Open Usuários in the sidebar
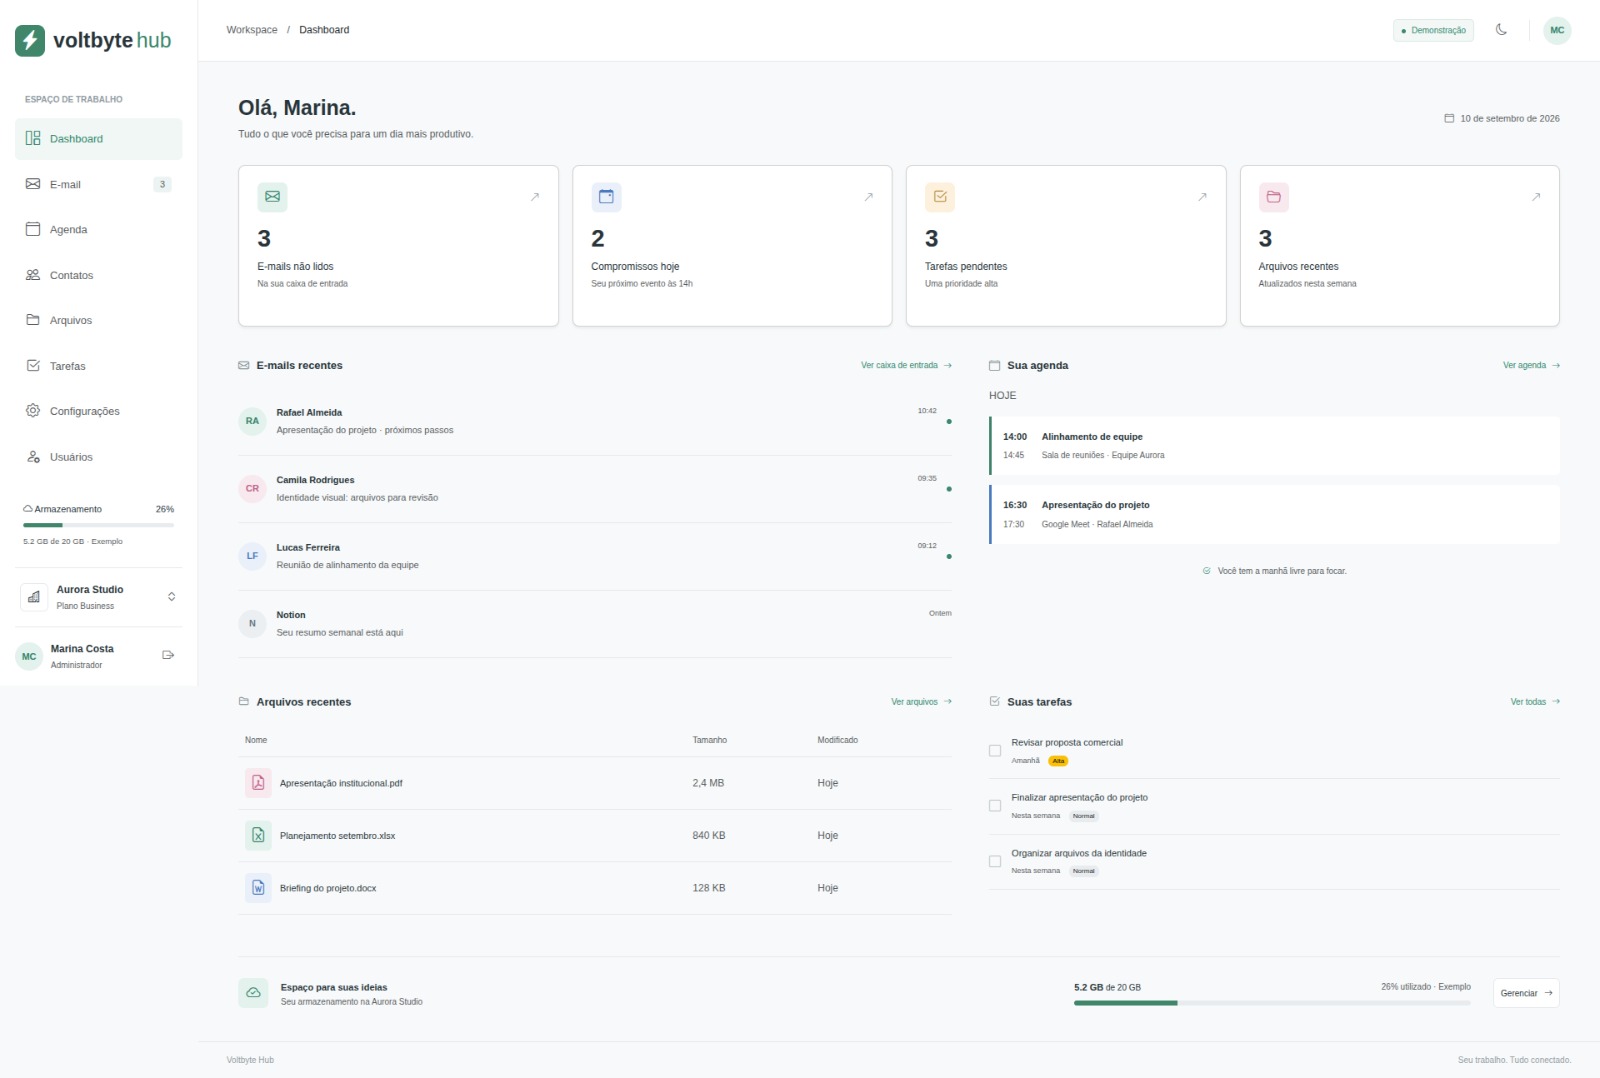Screen dimensions: 1600x1078 click(x=98, y=457)
